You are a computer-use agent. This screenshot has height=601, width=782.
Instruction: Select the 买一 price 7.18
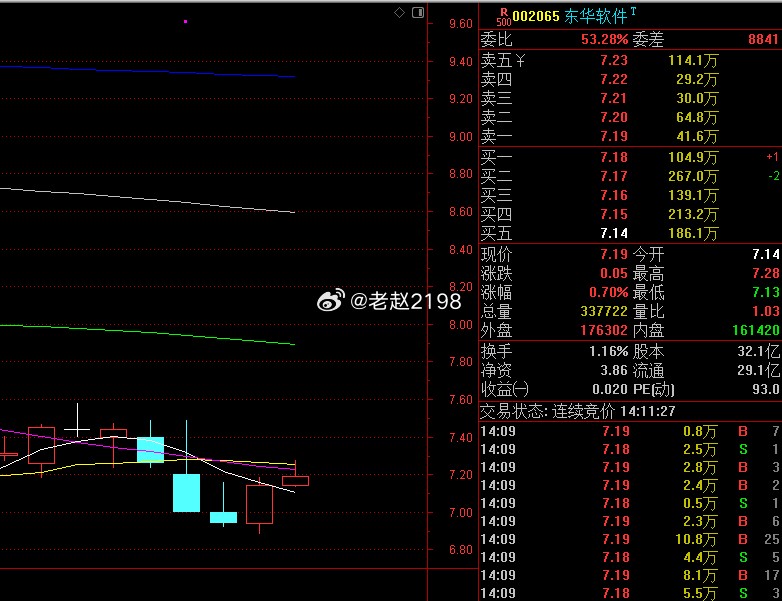(614, 157)
